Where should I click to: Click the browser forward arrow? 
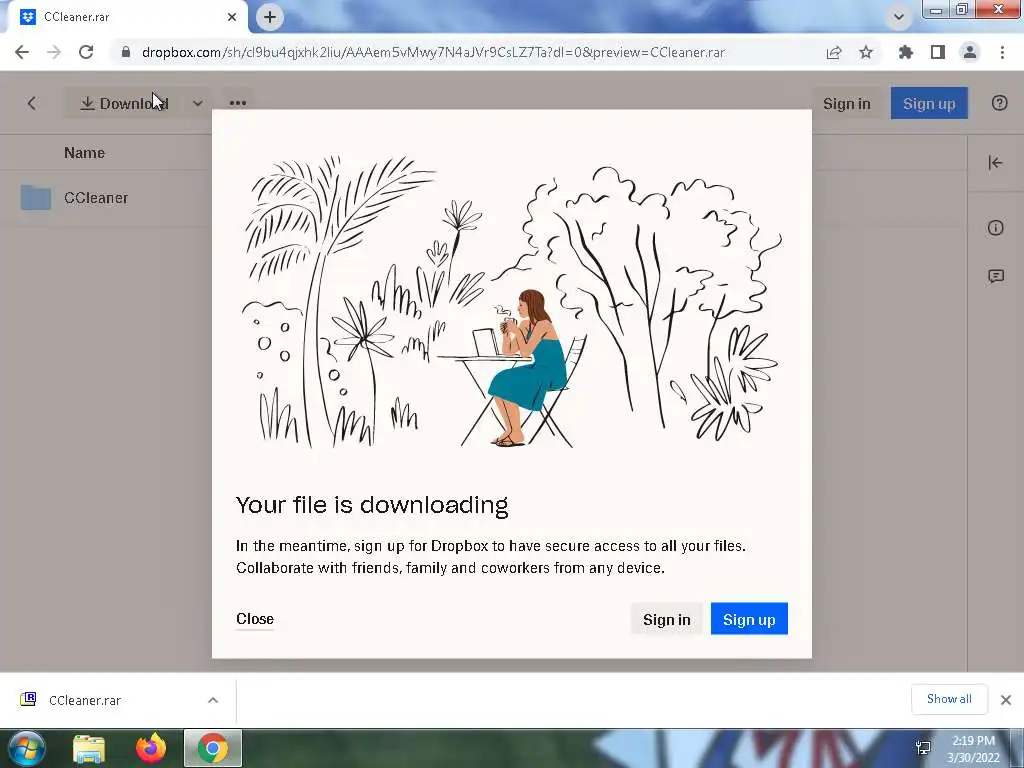point(54,52)
